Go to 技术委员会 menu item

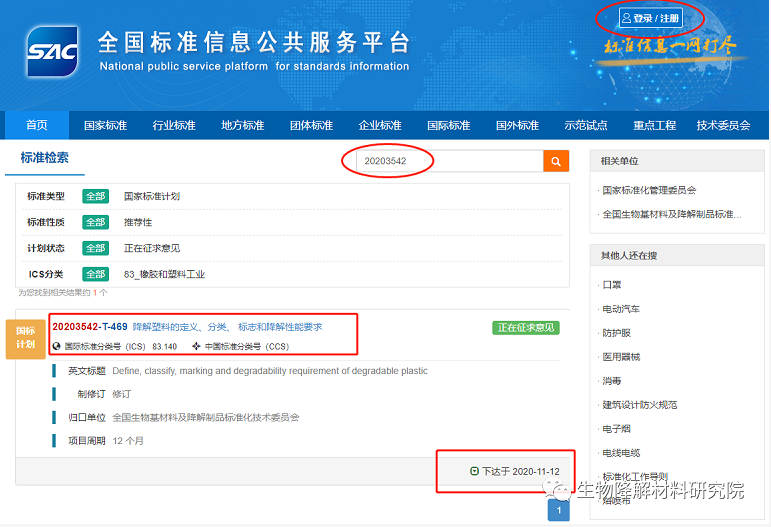pos(723,125)
